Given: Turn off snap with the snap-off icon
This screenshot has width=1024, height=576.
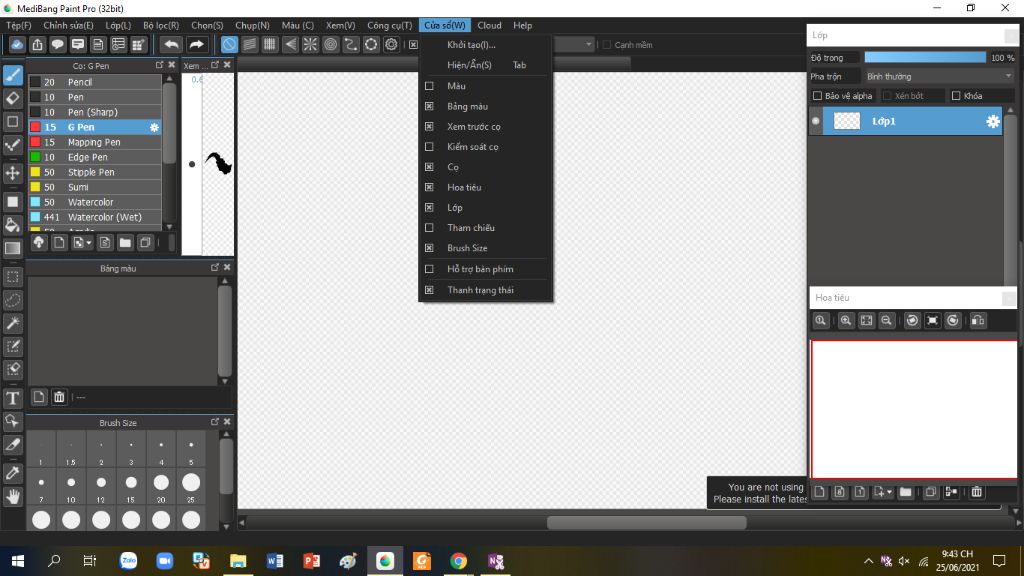Looking at the screenshot, I should [x=229, y=44].
